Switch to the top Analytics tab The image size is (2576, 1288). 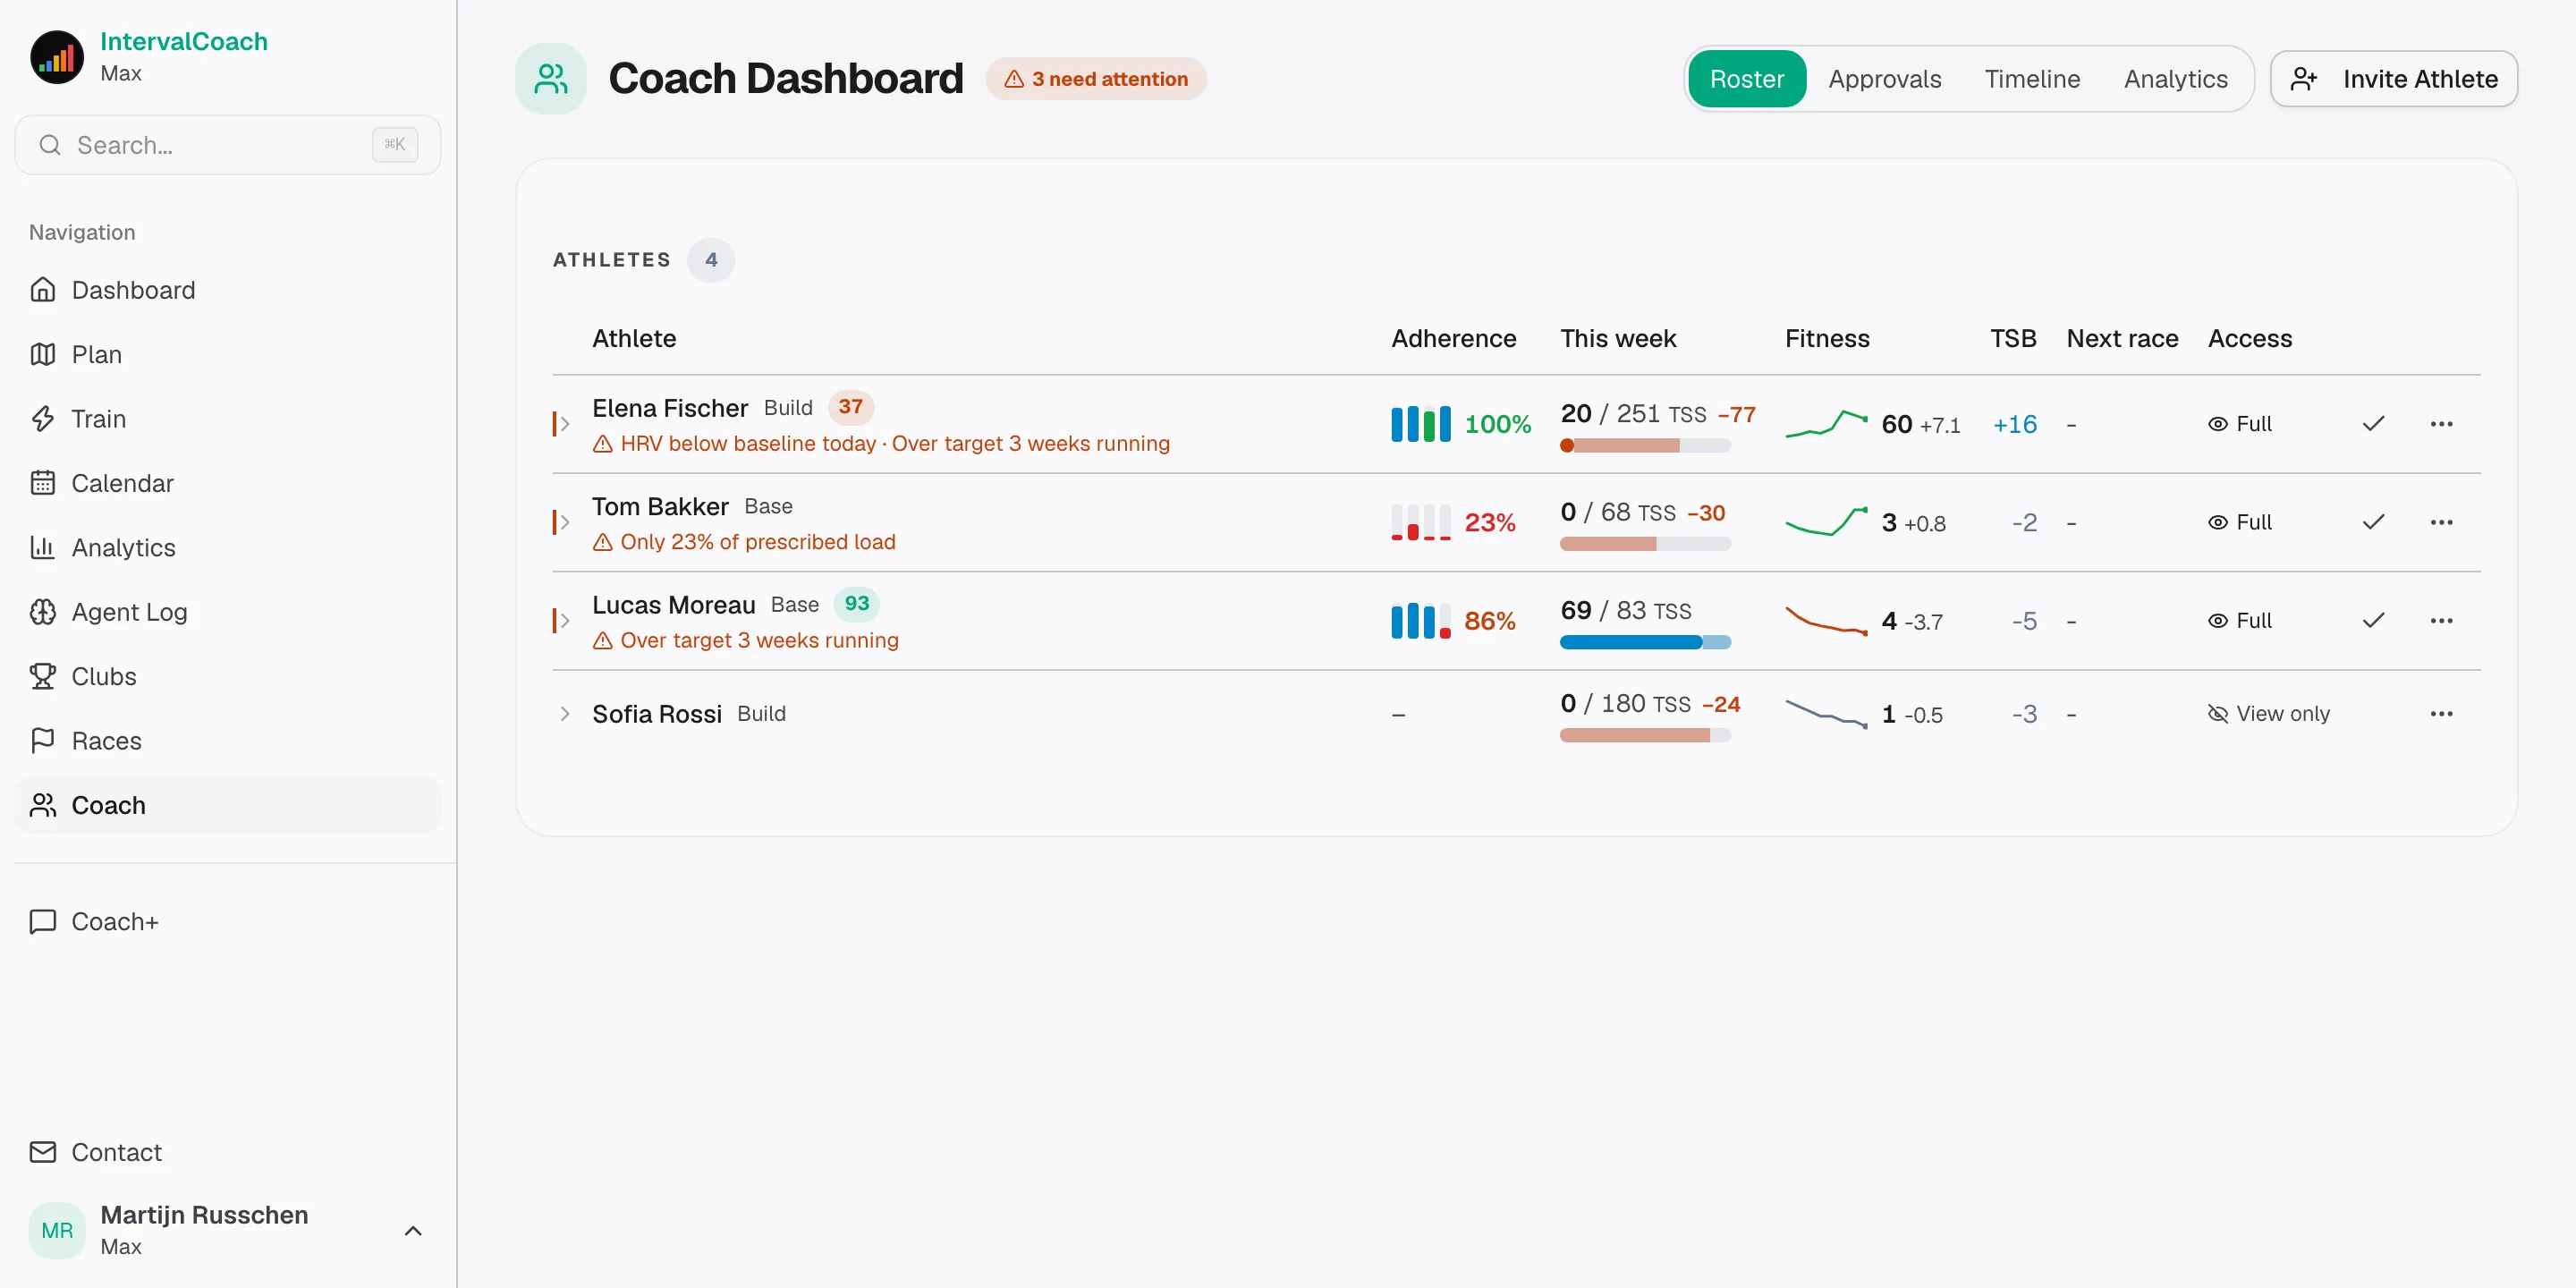point(2175,79)
